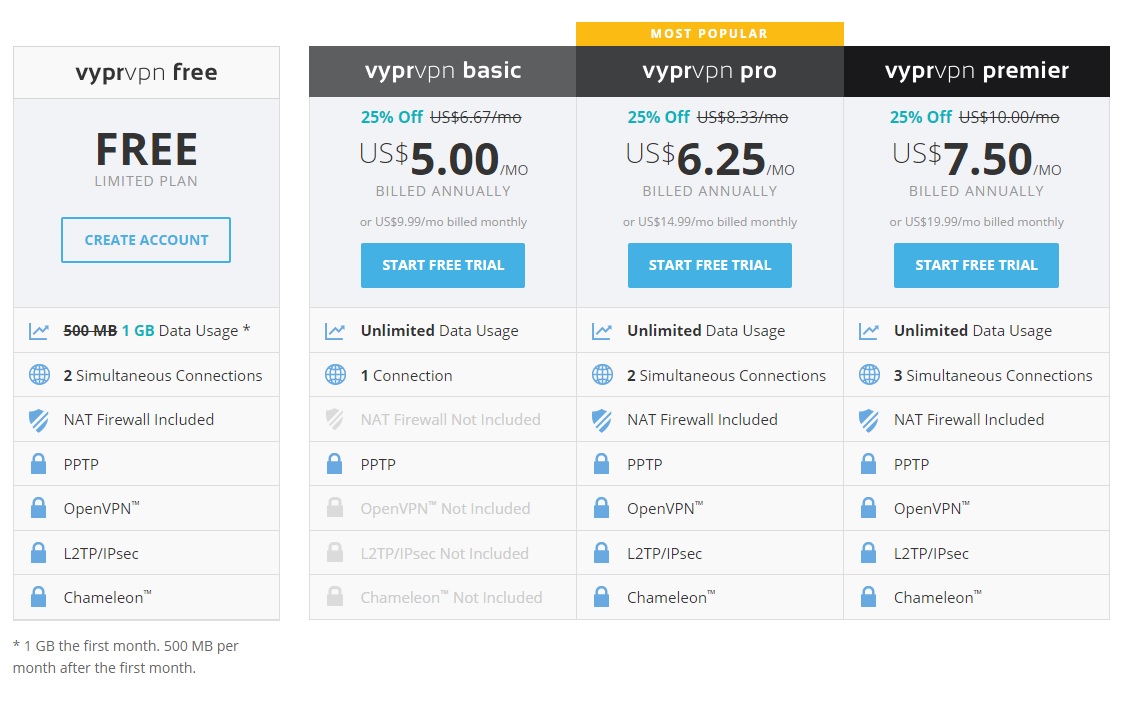Click the lock icon beside Chameleon in free plan
1122x707 pixels.
coord(39,597)
